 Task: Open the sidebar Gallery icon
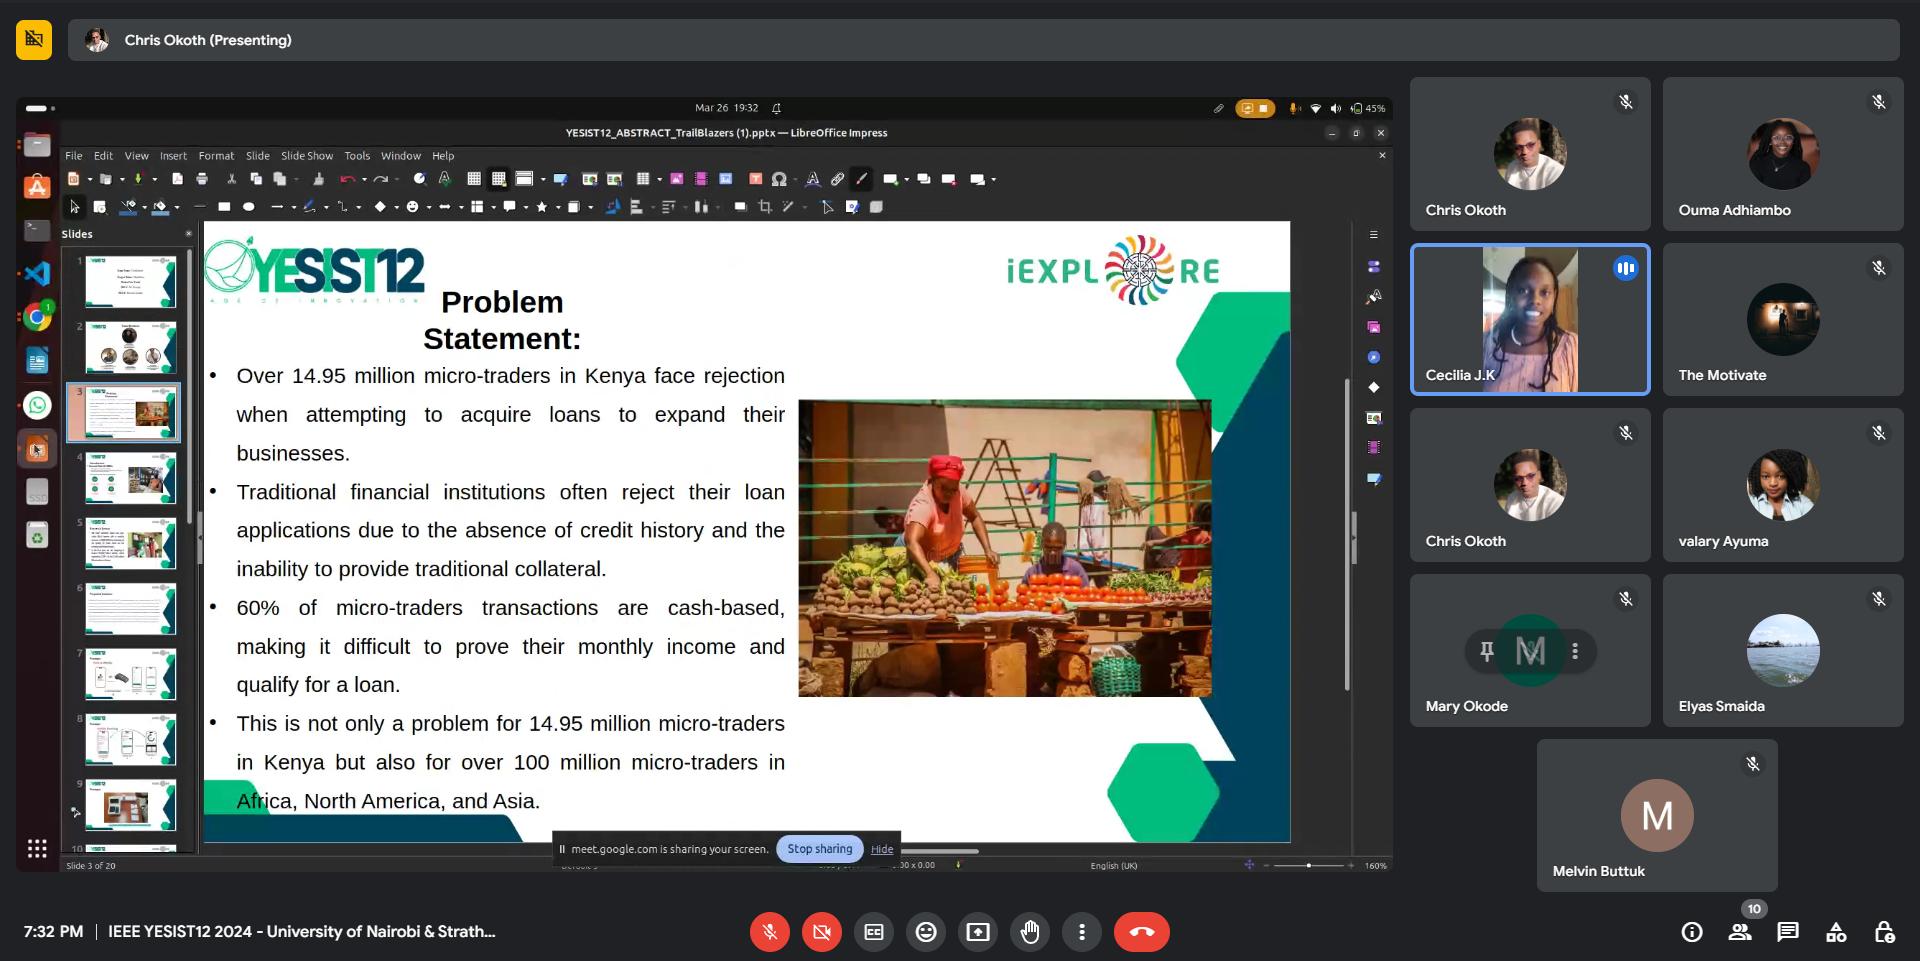click(x=1374, y=327)
